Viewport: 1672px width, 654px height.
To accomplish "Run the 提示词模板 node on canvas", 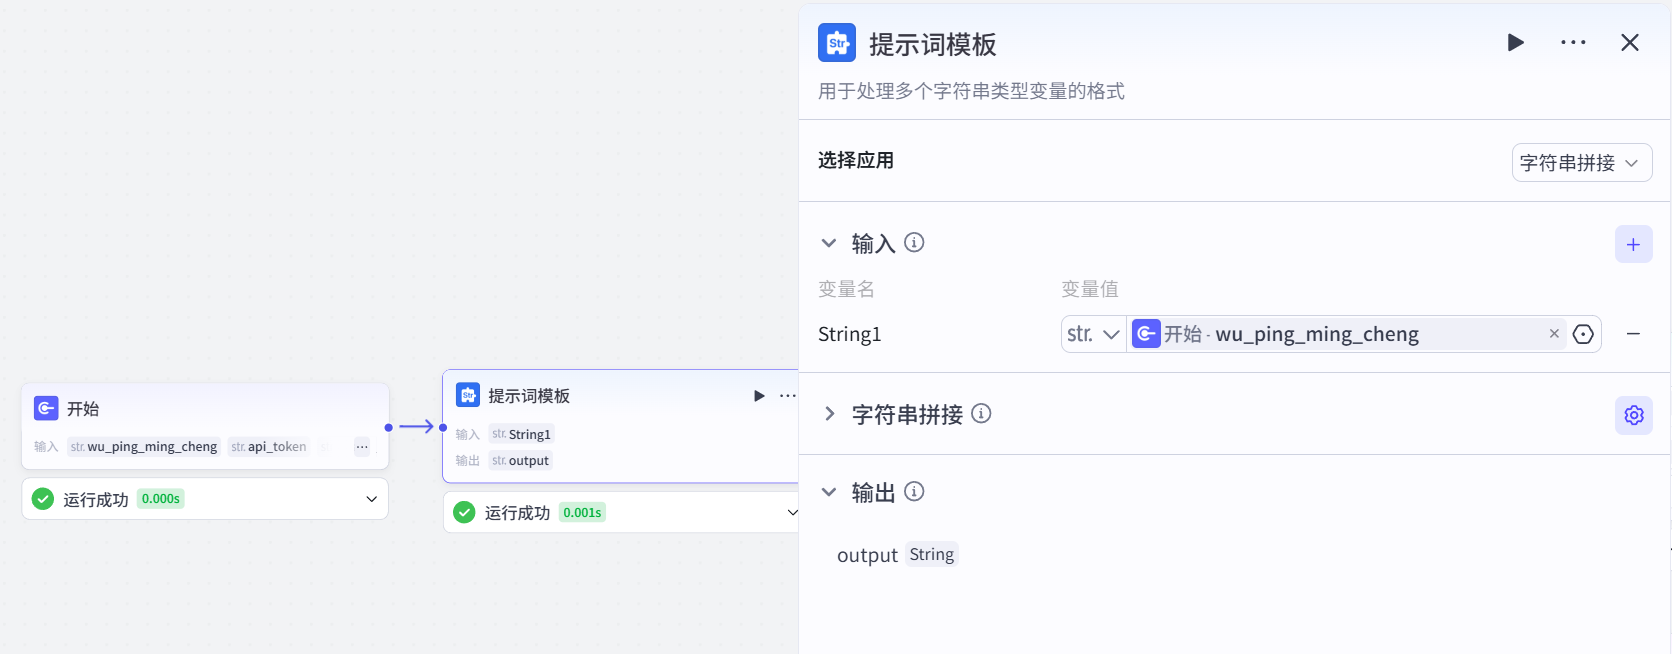I will click(759, 396).
